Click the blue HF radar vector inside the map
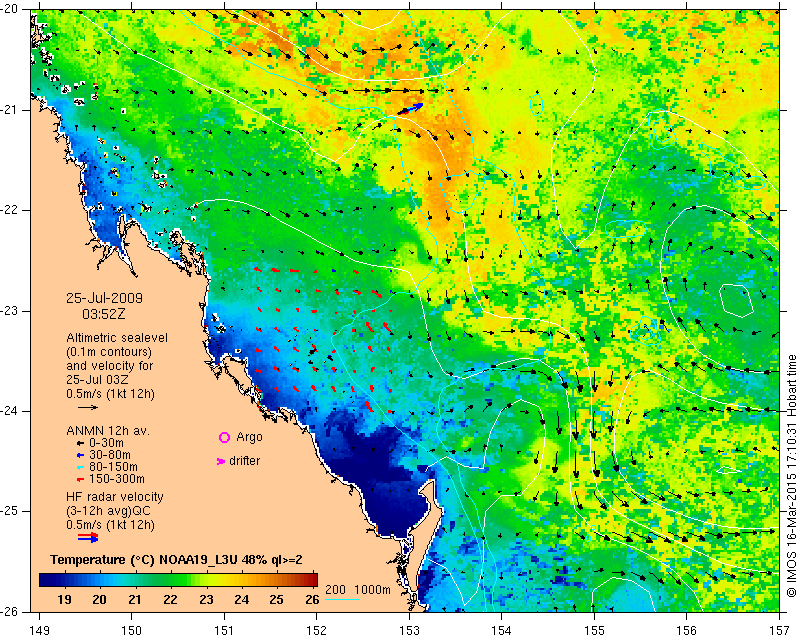The image size is (800, 640). [410, 109]
